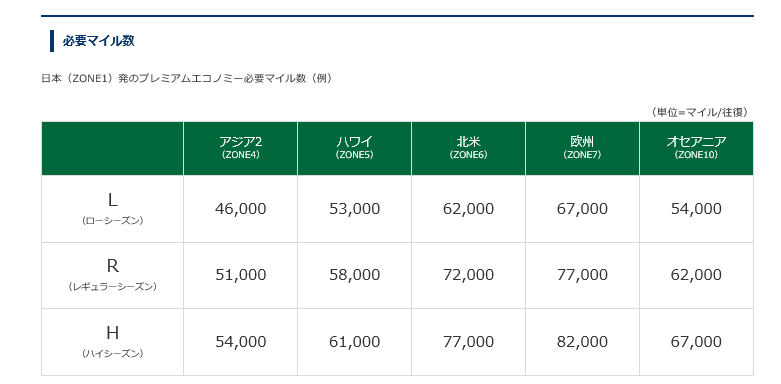
Task: Click the 単位=マイル/往復 unit note
Action: pyautogui.click(x=699, y=113)
